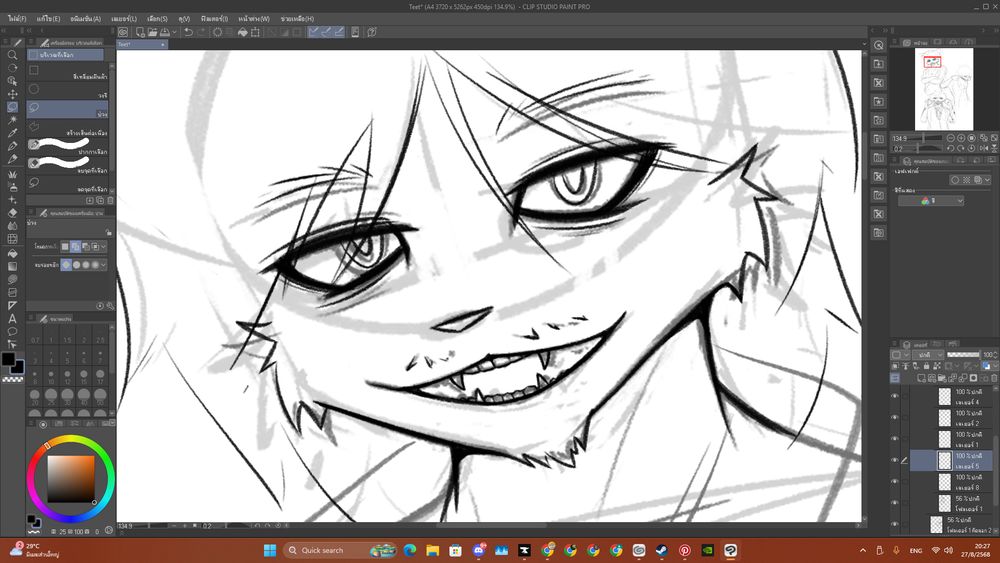Select layer row เลเยอร์ 8

coord(951,482)
